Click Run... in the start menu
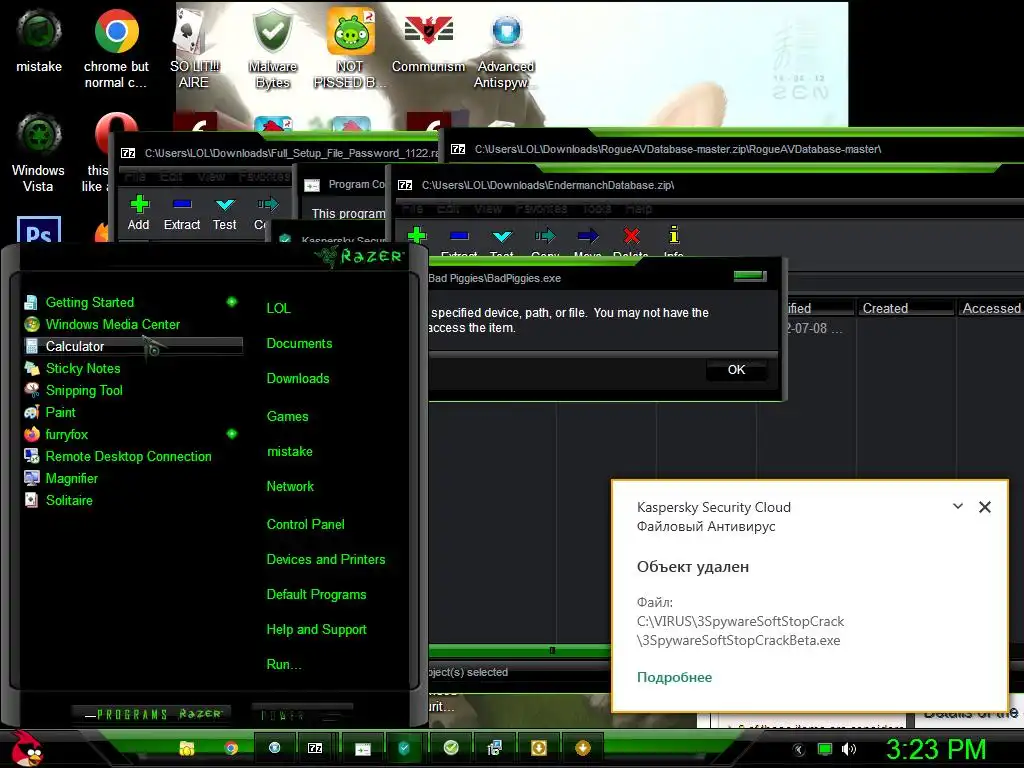This screenshot has height=768, width=1024. tap(283, 665)
